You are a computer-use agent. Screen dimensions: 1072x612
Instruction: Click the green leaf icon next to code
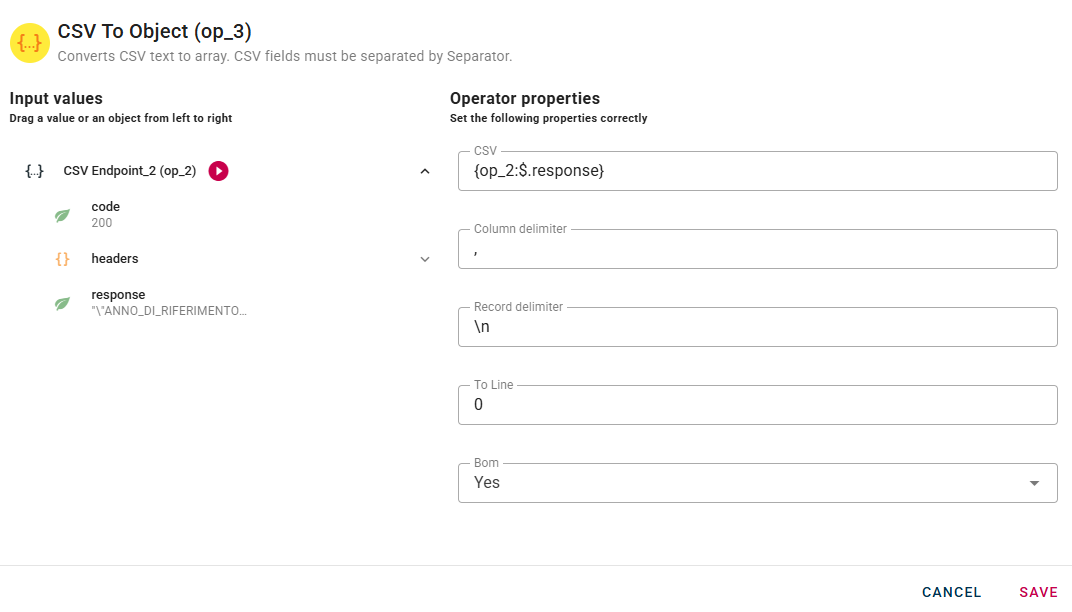(62, 215)
